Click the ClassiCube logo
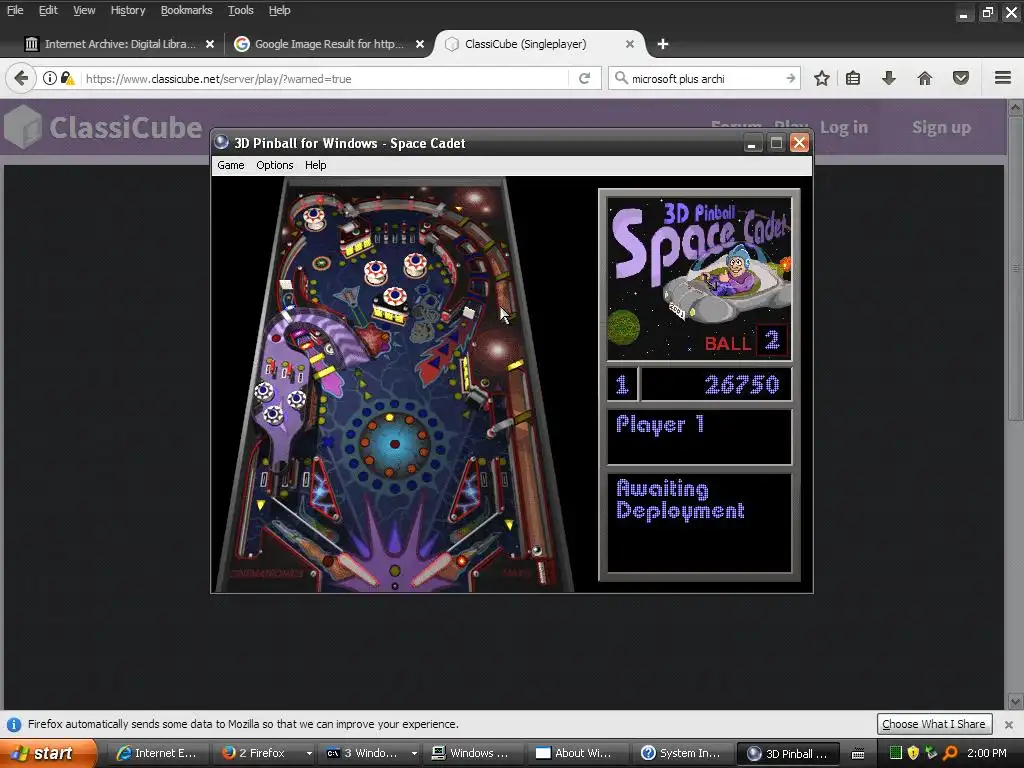The height and width of the screenshot is (768, 1024). click(x=103, y=127)
